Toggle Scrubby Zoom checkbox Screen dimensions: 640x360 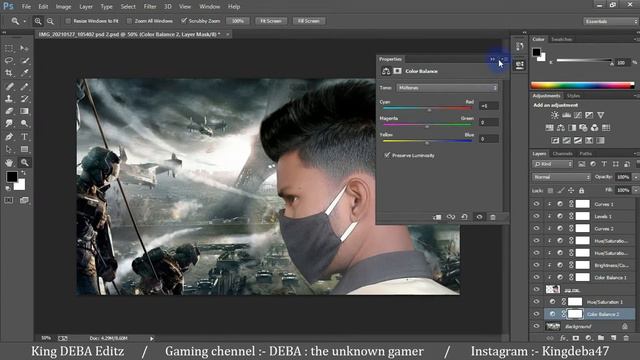(x=184, y=21)
